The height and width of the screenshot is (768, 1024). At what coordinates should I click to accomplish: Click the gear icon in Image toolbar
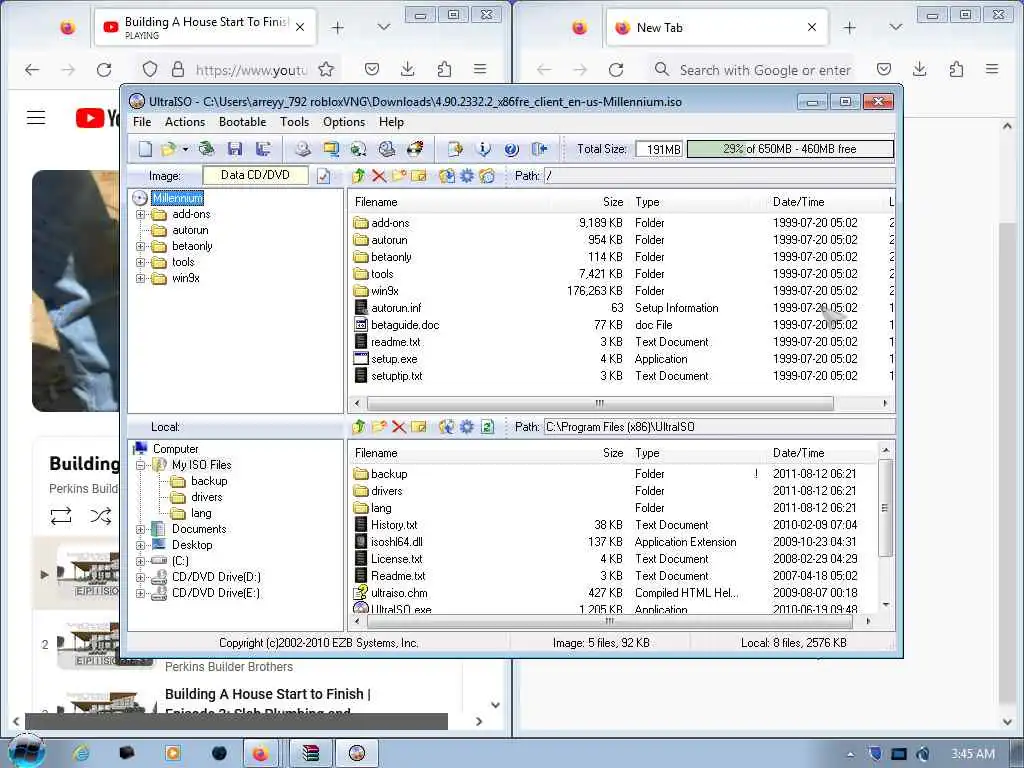coord(467,176)
